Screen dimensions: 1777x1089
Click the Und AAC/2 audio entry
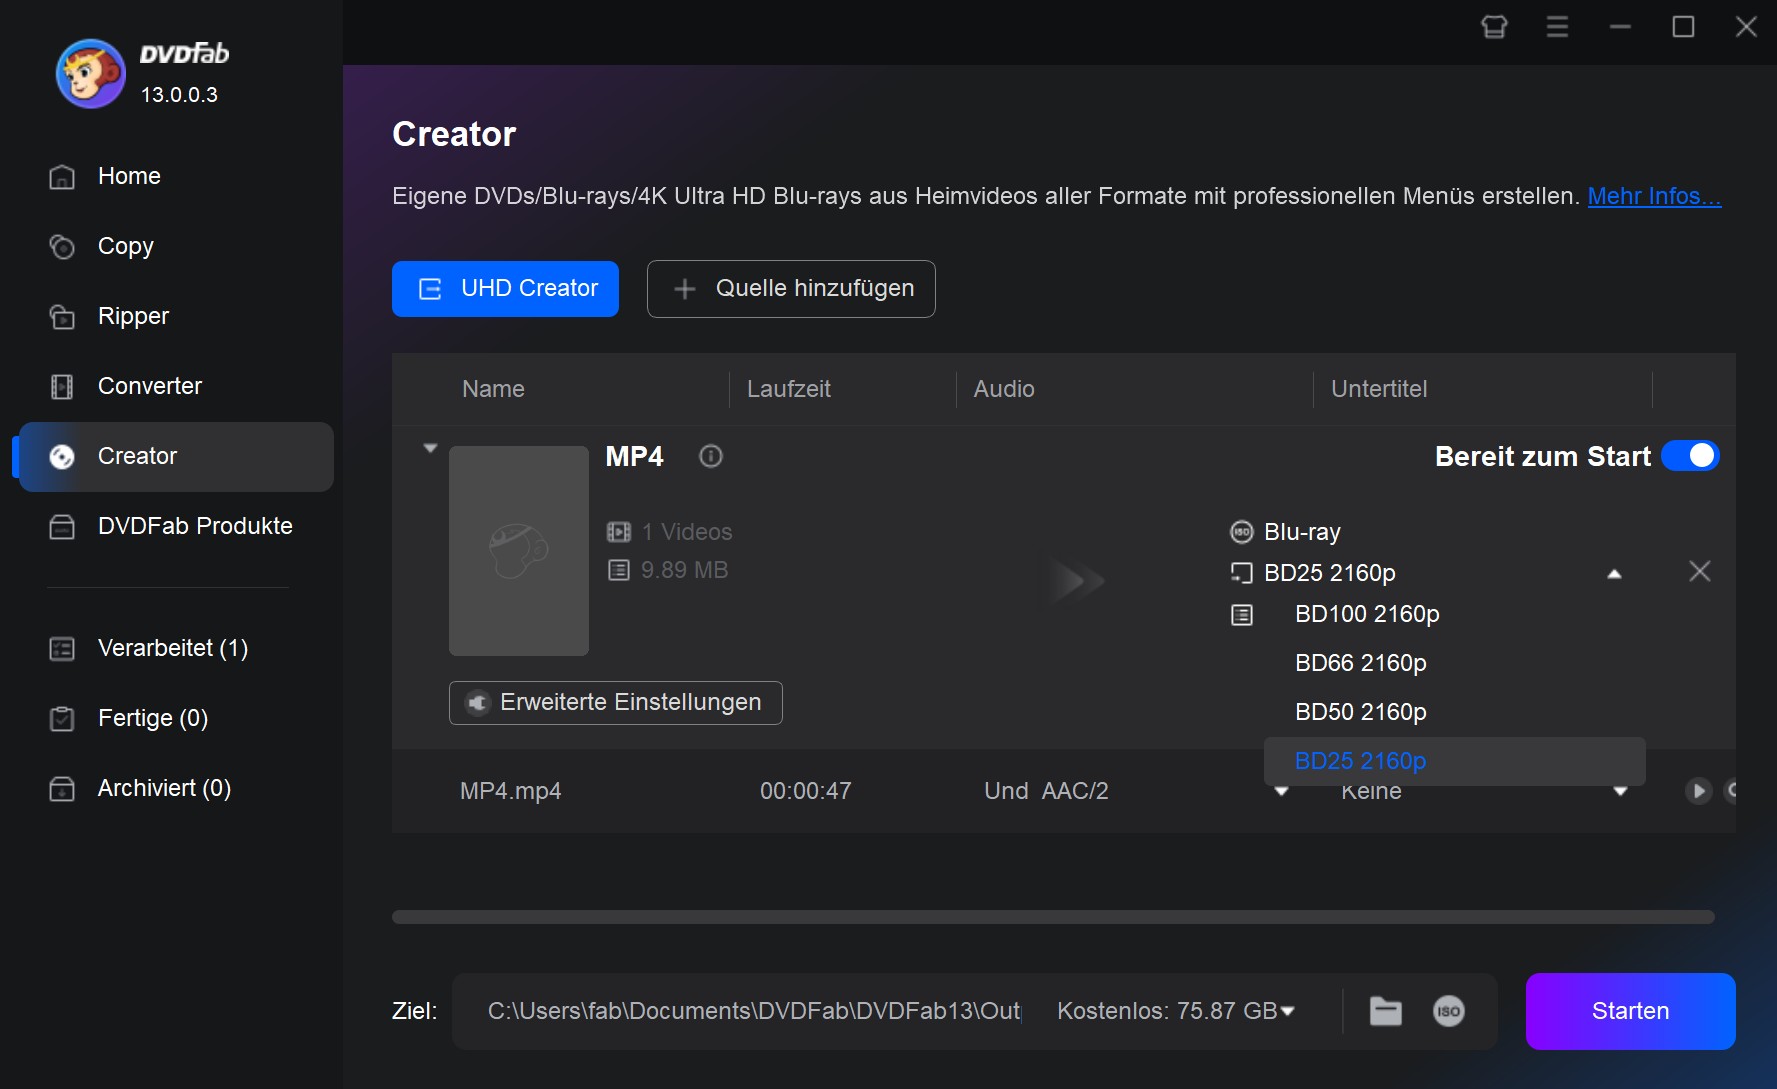[x=1046, y=791]
